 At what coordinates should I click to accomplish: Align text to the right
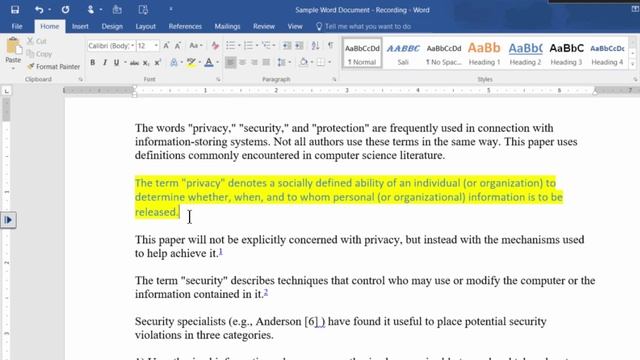(254, 62)
